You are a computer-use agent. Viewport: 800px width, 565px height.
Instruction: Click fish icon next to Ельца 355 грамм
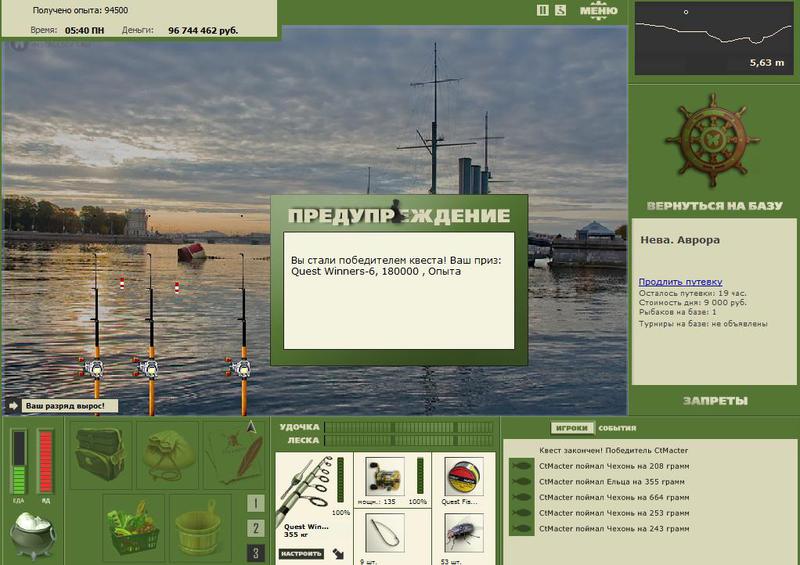pos(521,481)
